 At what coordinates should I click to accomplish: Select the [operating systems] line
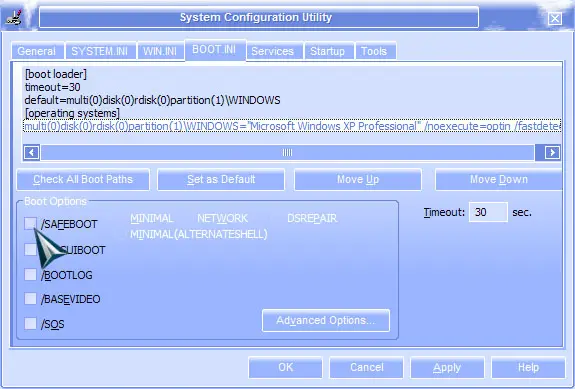pos(72,113)
